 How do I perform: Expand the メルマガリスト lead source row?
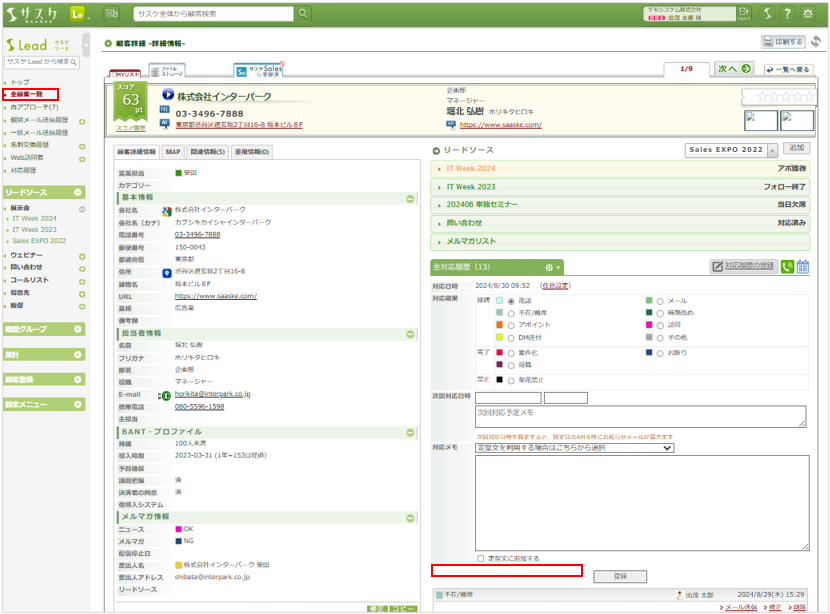coord(620,241)
